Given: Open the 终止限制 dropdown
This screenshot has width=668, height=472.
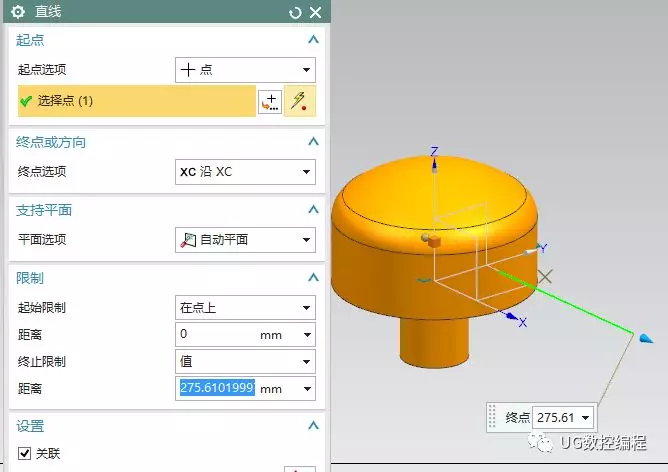Looking at the screenshot, I should pyautogui.click(x=245, y=362).
